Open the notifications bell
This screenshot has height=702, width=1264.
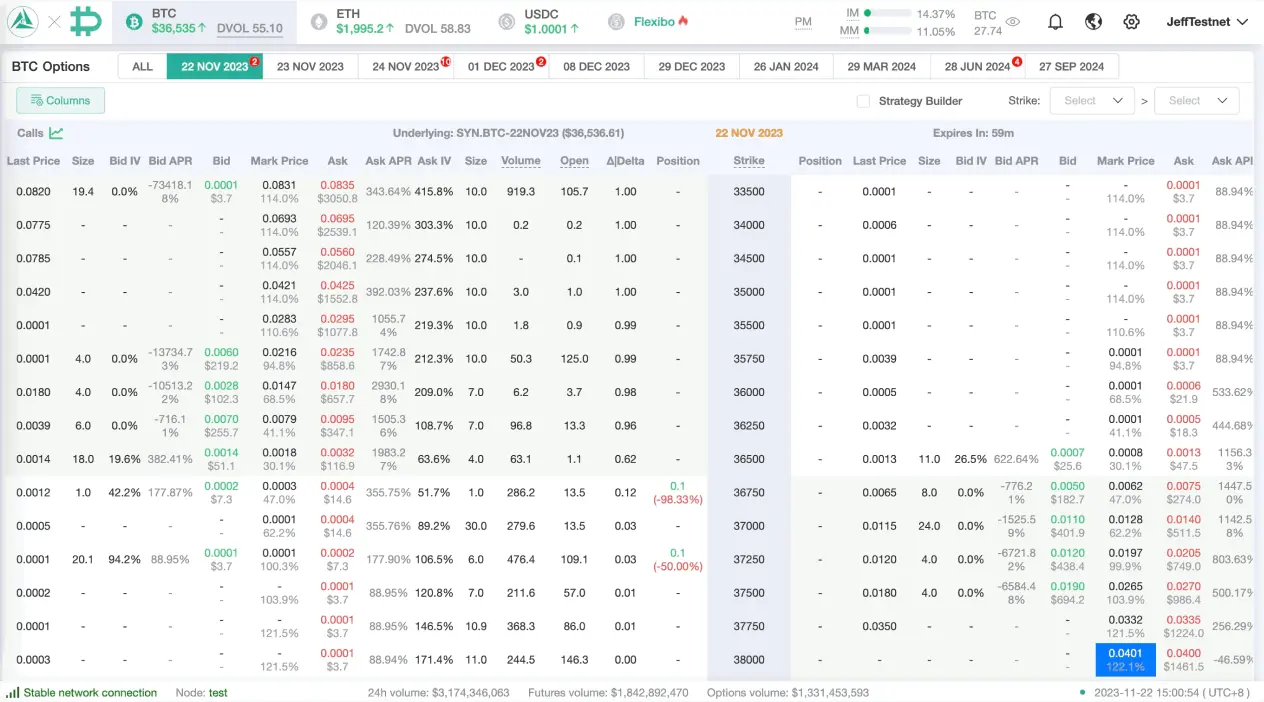point(1055,20)
